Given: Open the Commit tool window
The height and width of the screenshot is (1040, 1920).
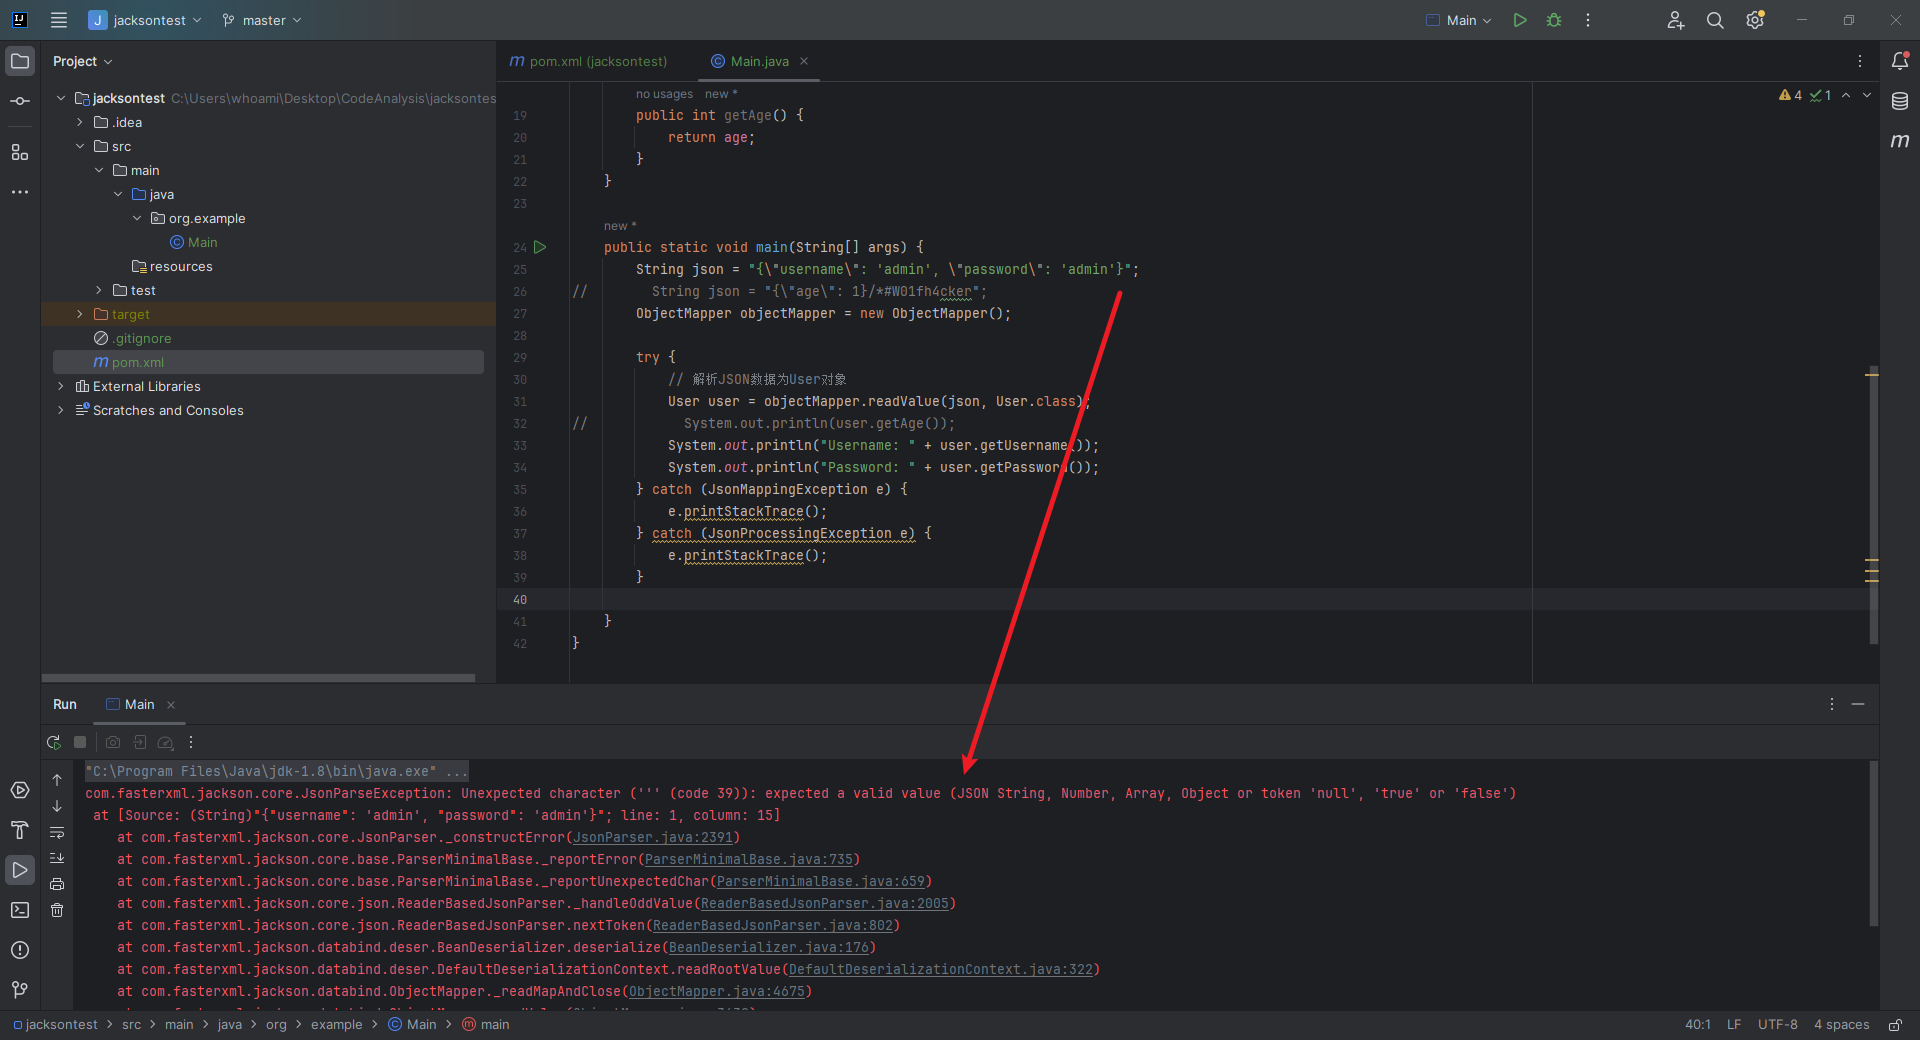Looking at the screenshot, I should (20, 101).
